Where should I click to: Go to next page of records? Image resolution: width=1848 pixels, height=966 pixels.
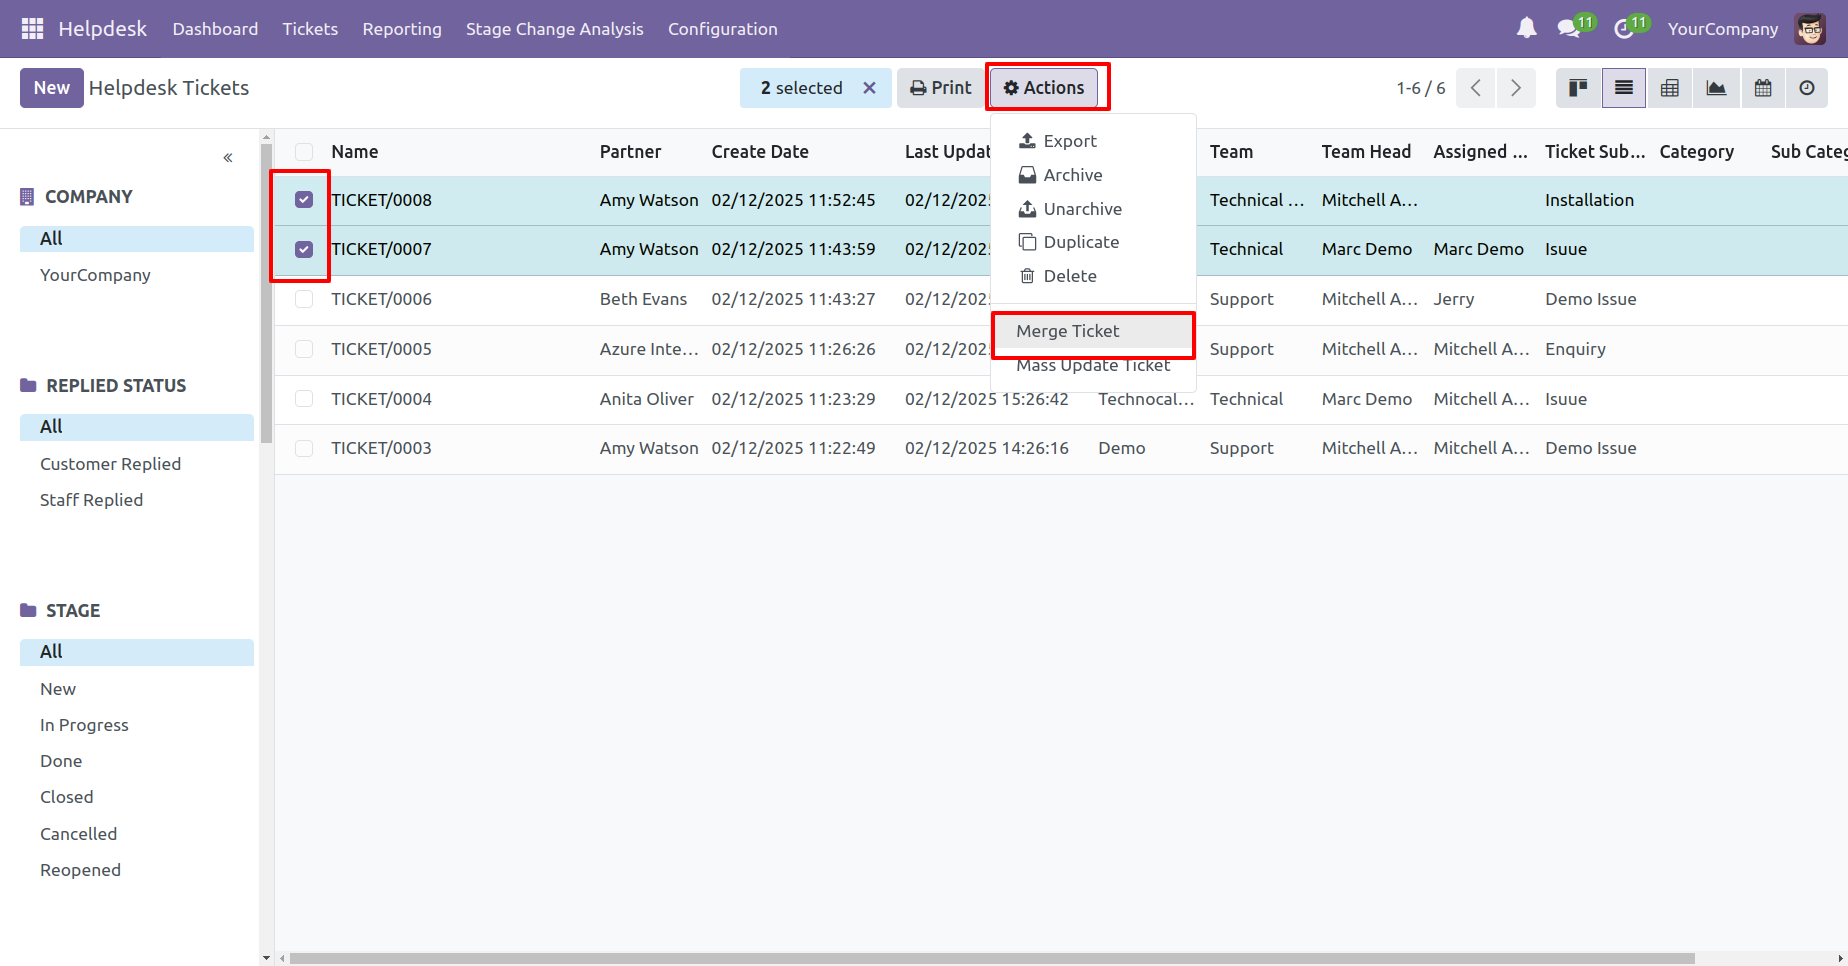point(1516,88)
